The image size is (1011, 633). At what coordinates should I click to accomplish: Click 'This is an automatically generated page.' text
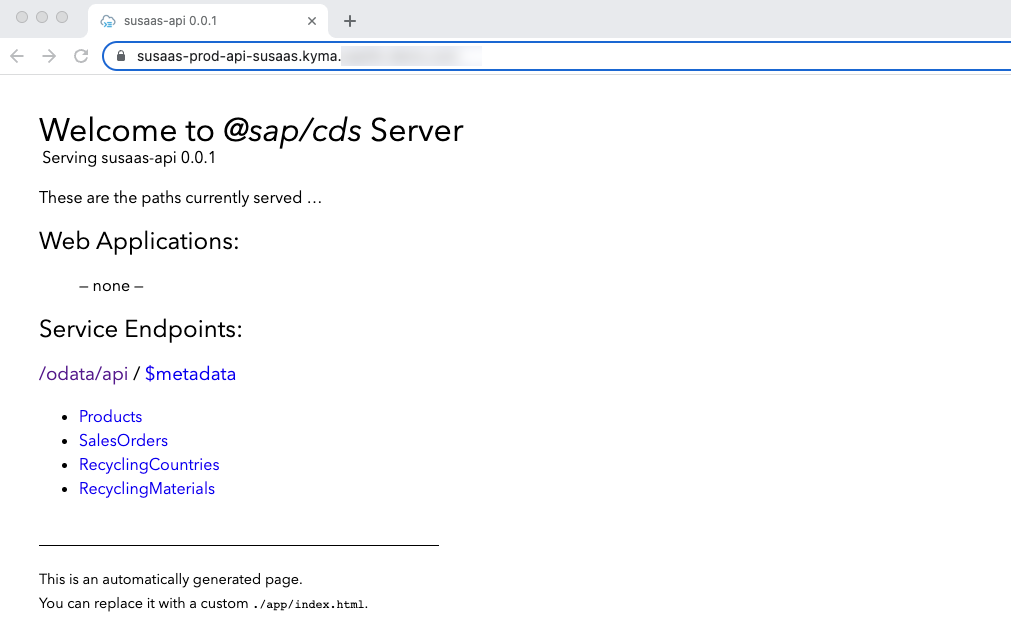(170, 579)
